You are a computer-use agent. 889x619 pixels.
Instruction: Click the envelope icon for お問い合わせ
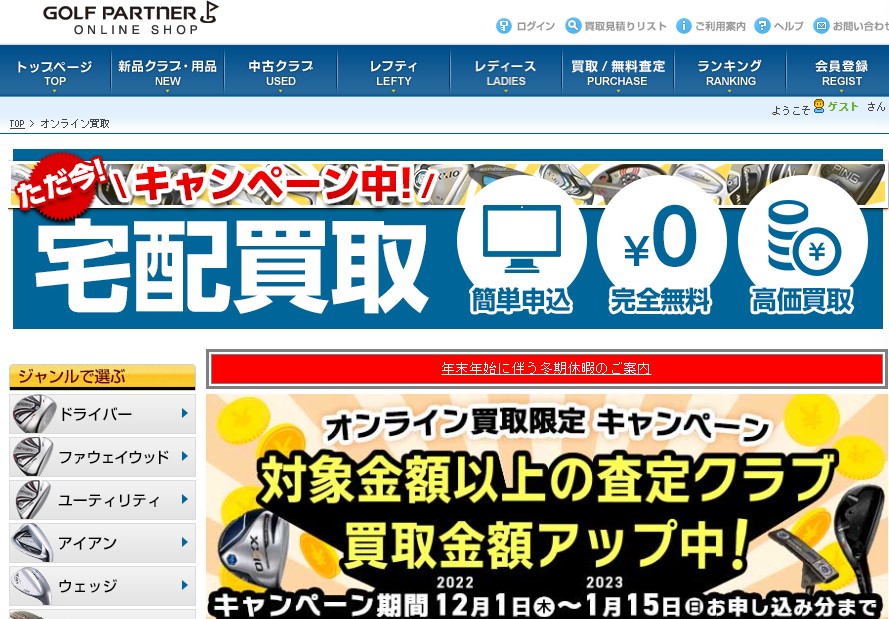pos(823,26)
